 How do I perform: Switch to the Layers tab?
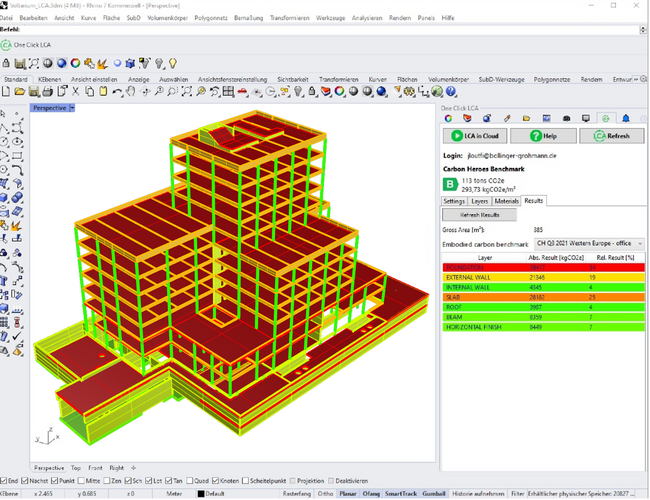tap(480, 201)
